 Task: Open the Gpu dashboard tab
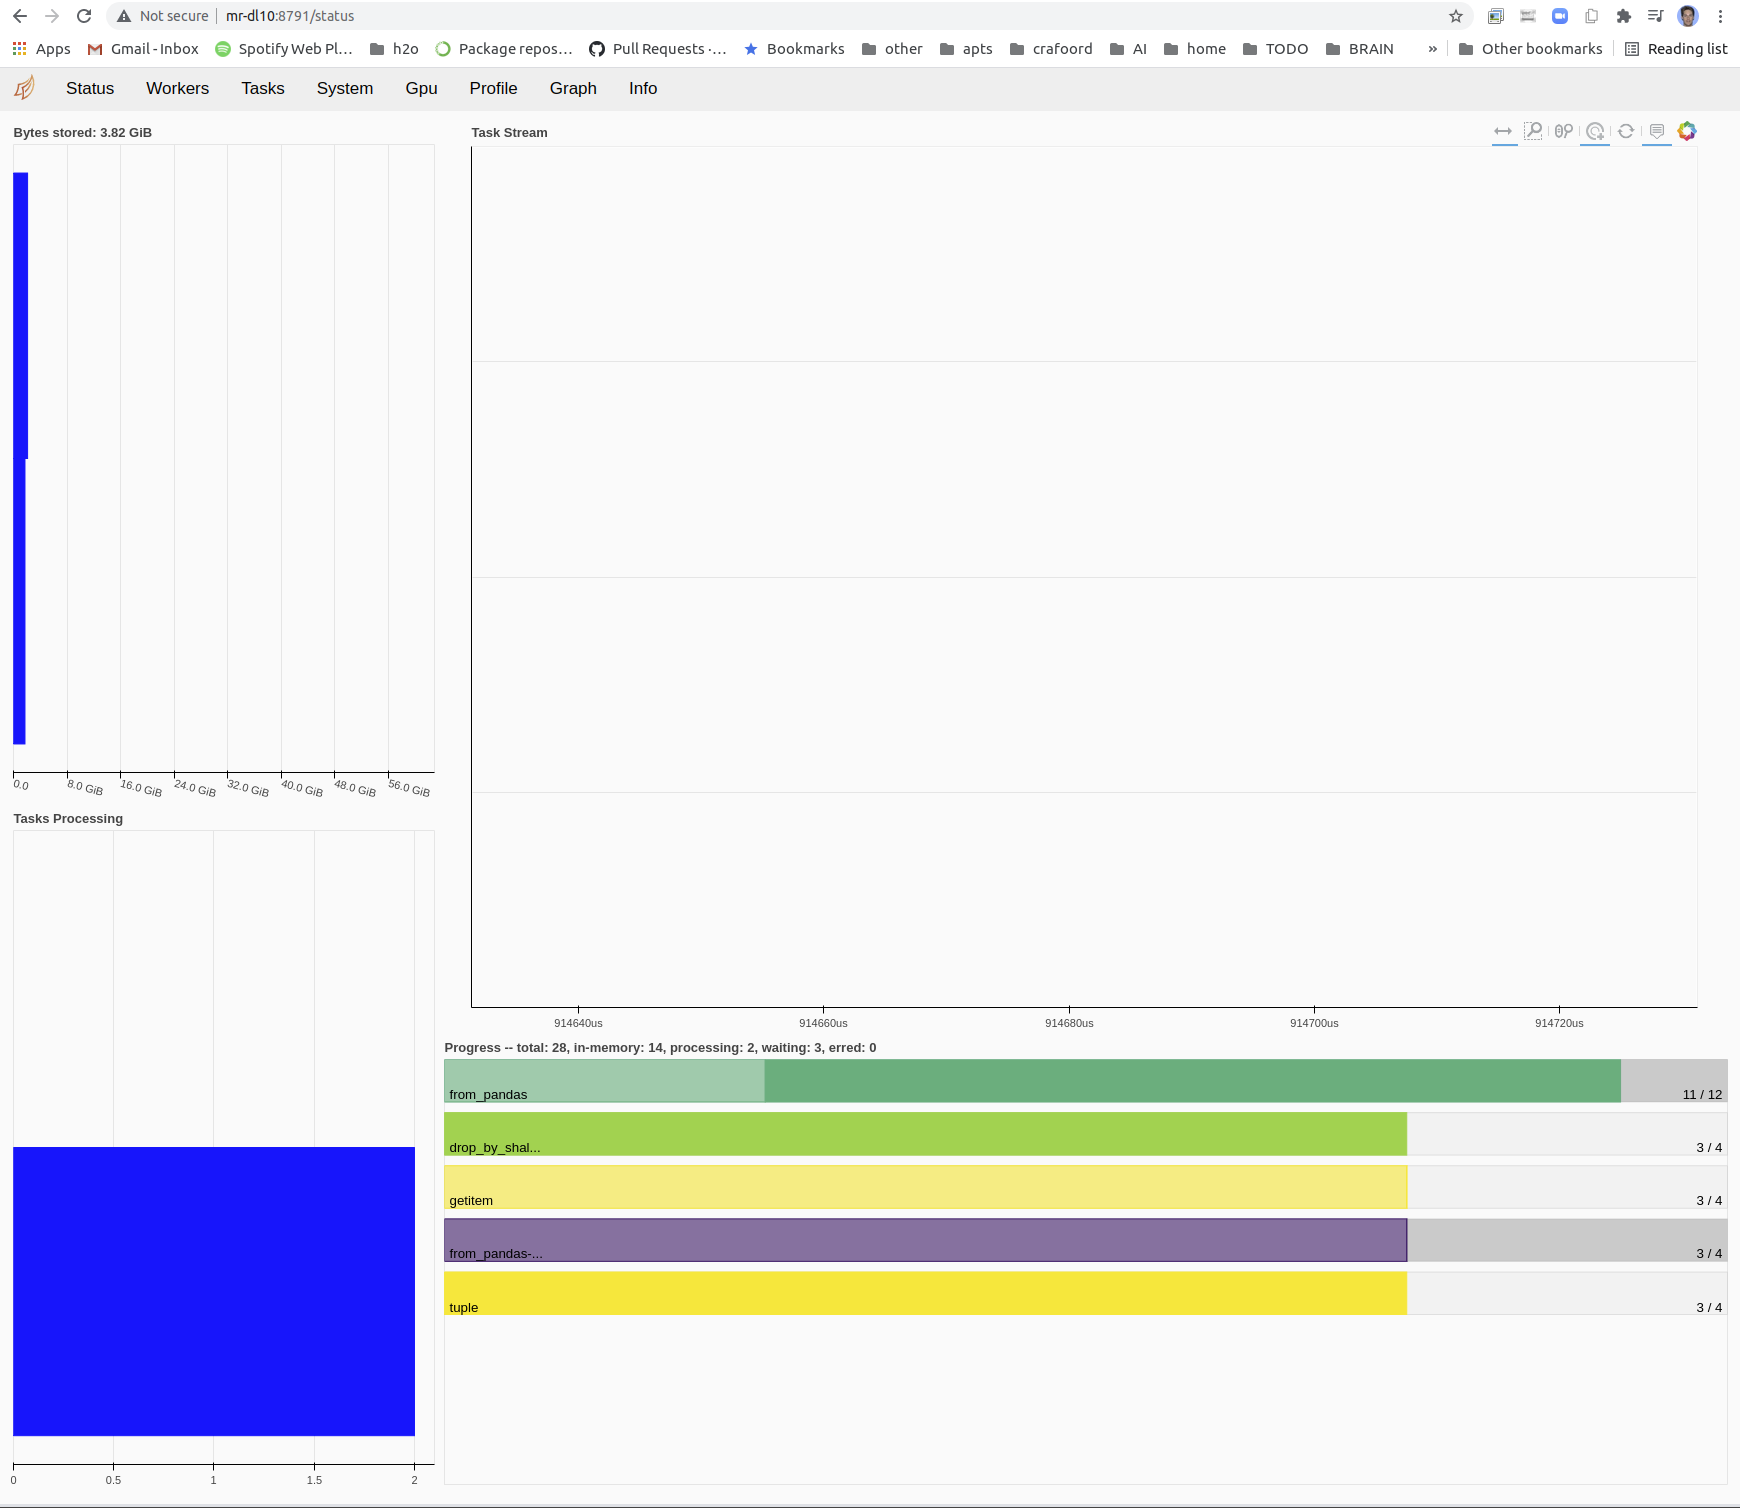point(421,88)
